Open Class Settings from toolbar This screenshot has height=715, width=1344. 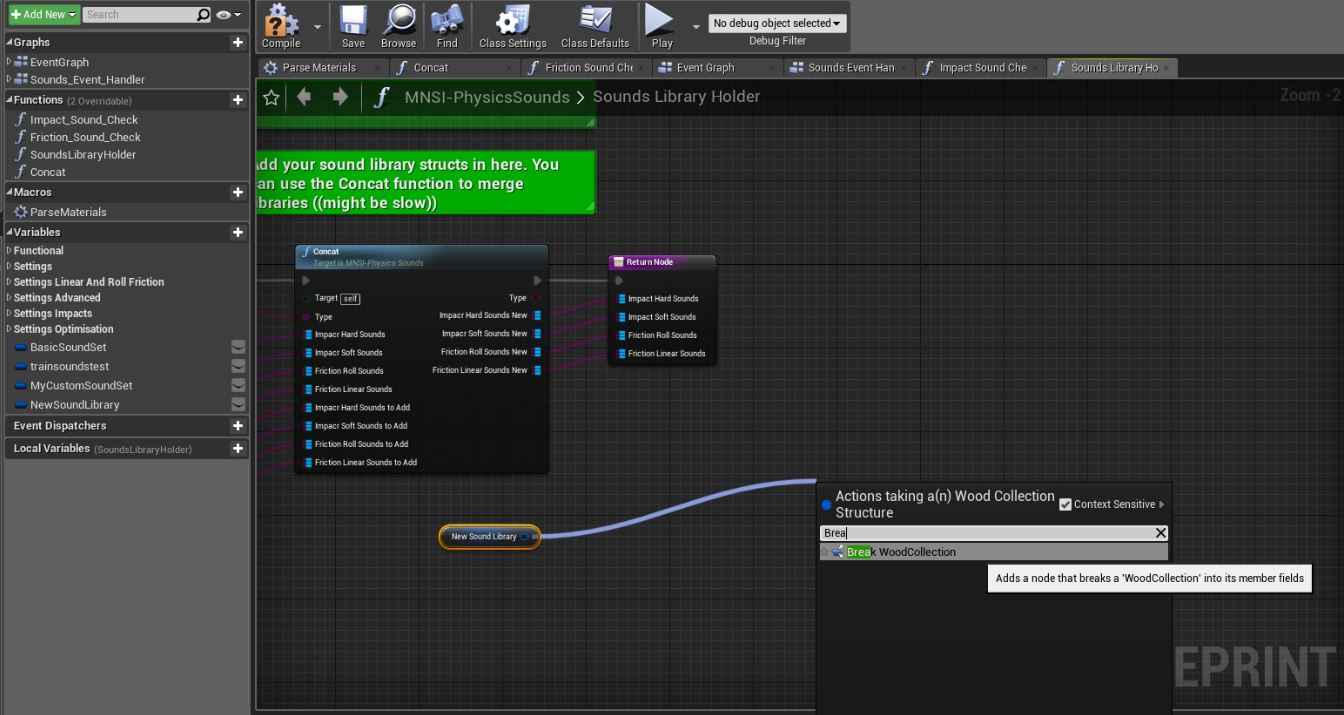pos(512,22)
